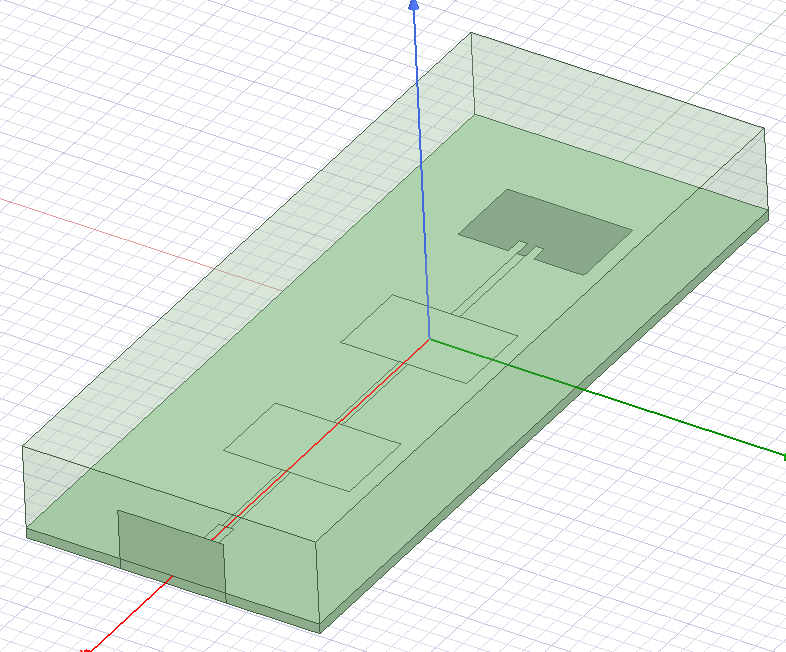Select the translucent rear wall of the air box
786x652 pixels.
[x=619, y=120]
